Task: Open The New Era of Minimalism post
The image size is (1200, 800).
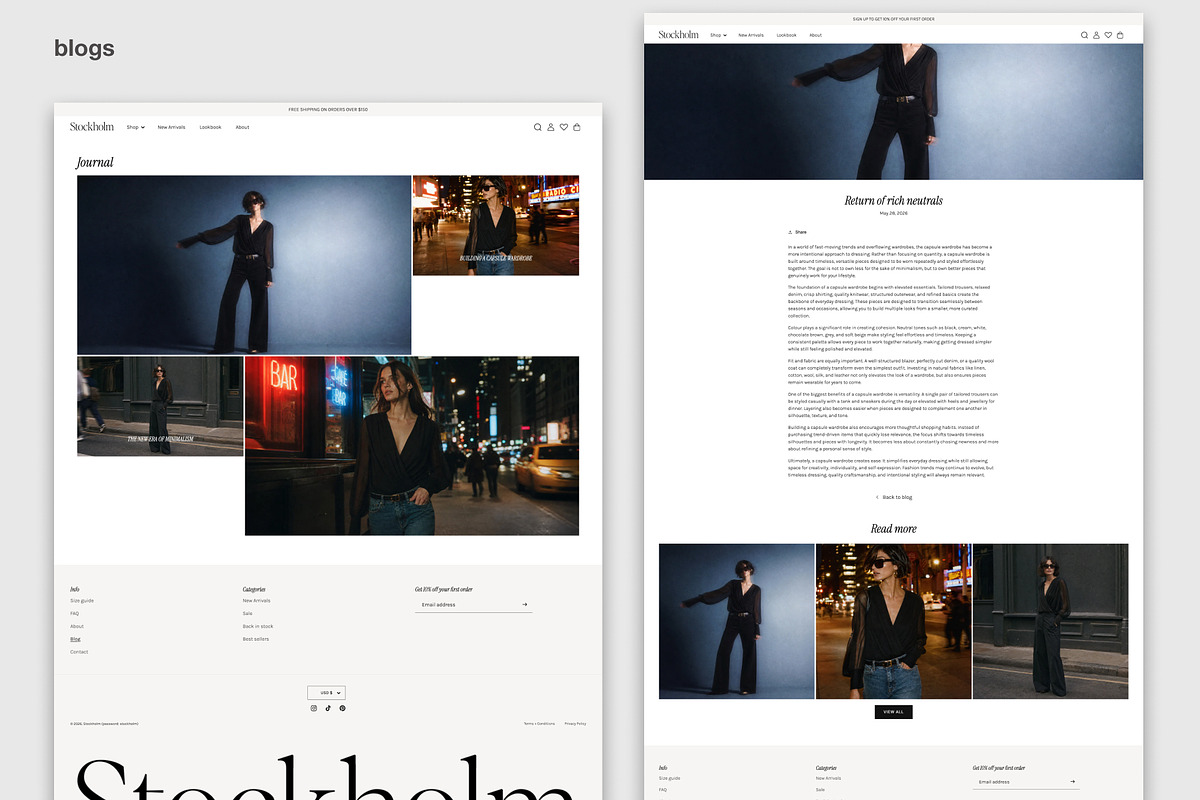Action: coord(160,406)
